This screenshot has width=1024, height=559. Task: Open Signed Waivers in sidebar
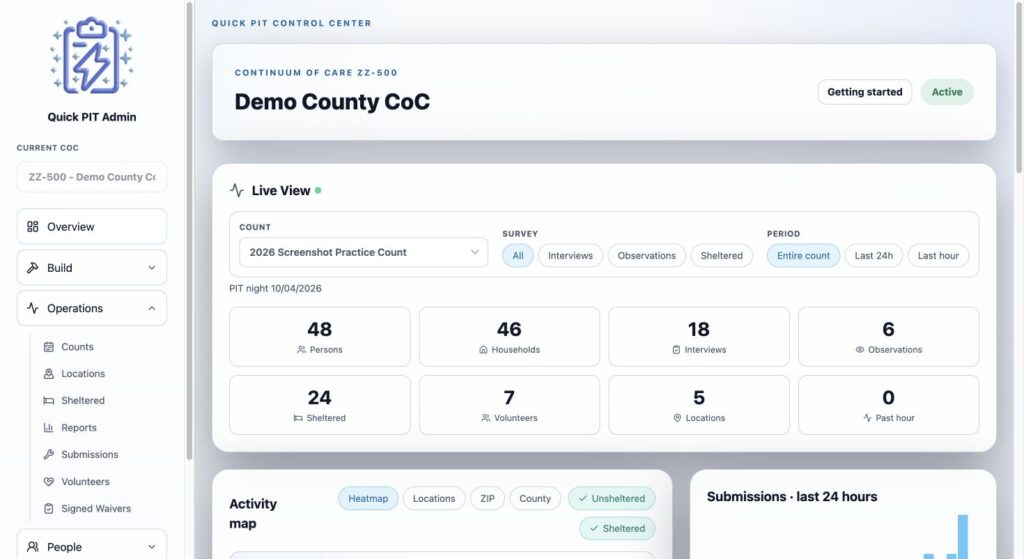tap(95, 508)
